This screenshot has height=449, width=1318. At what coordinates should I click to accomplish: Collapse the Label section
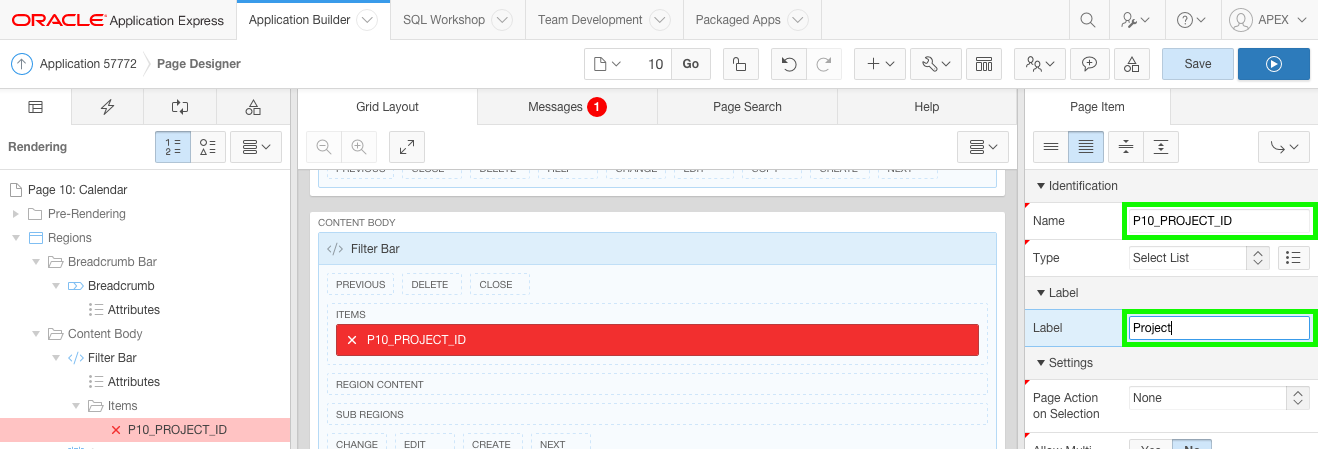tap(1040, 293)
